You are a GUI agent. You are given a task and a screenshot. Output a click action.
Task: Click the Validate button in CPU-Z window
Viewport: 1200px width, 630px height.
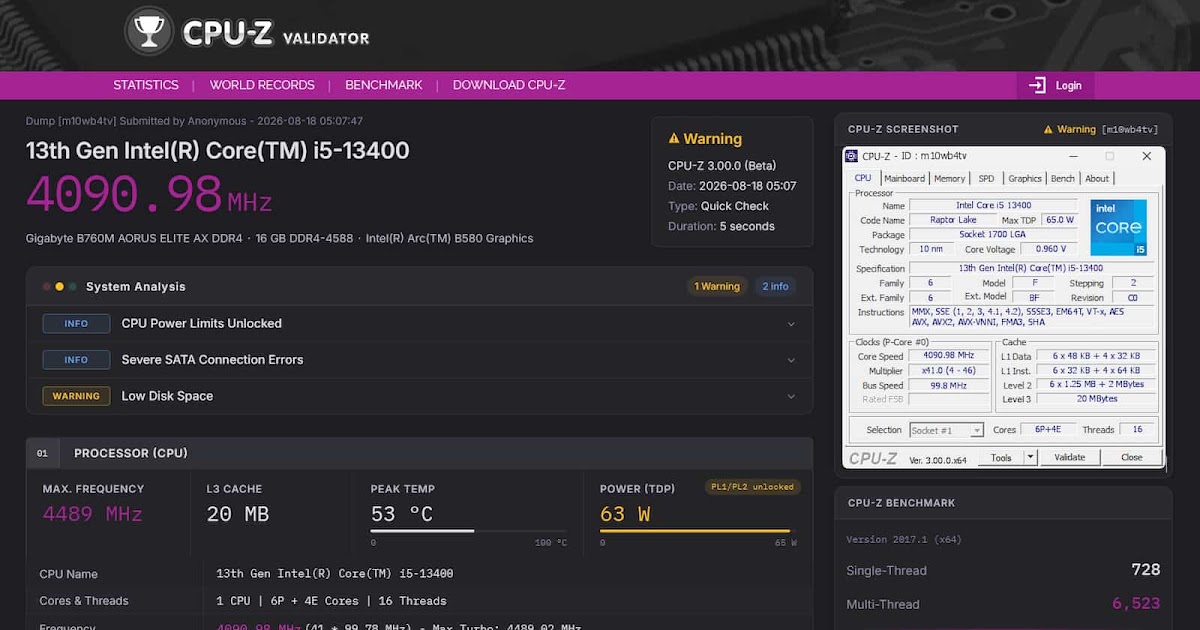1070,457
